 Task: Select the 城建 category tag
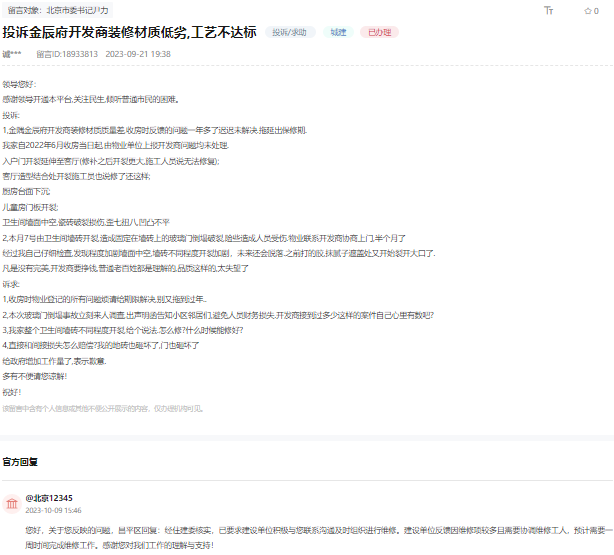click(338, 32)
